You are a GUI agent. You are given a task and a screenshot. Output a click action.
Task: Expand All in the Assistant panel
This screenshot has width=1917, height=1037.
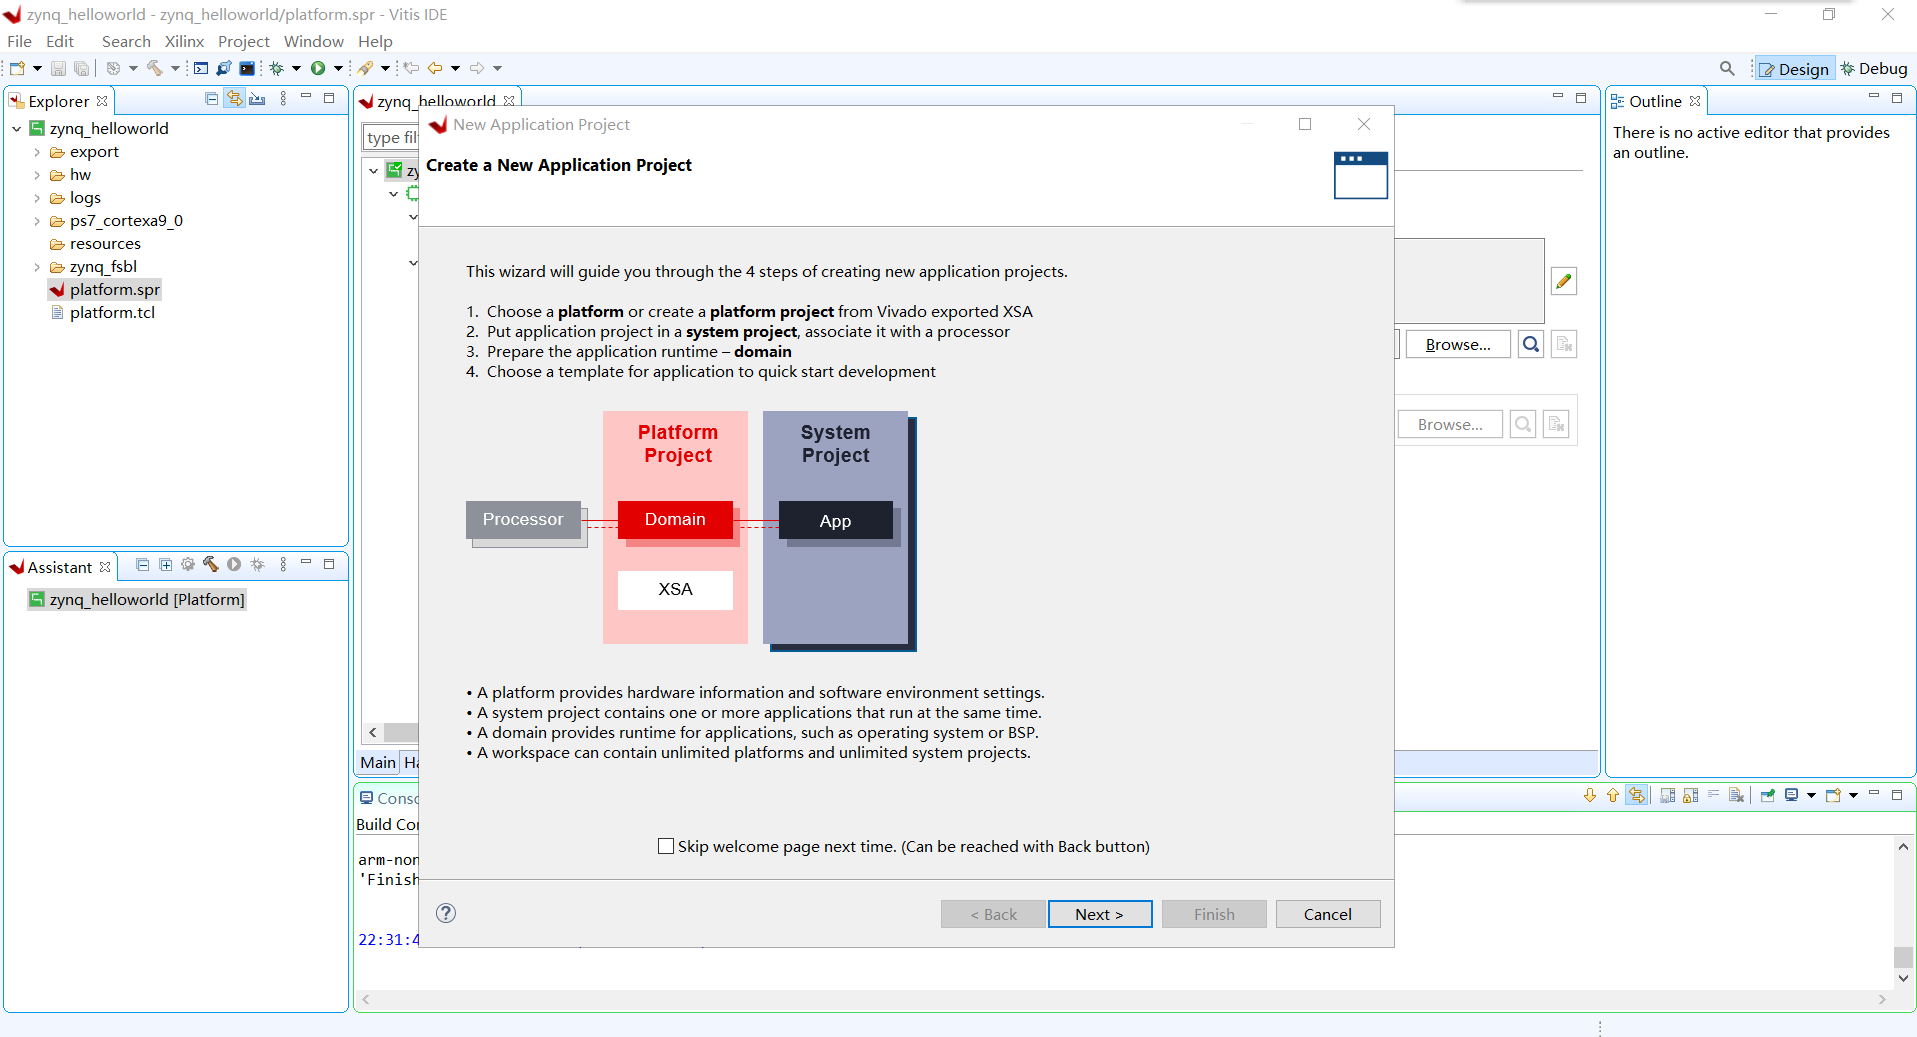pyautogui.click(x=165, y=565)
